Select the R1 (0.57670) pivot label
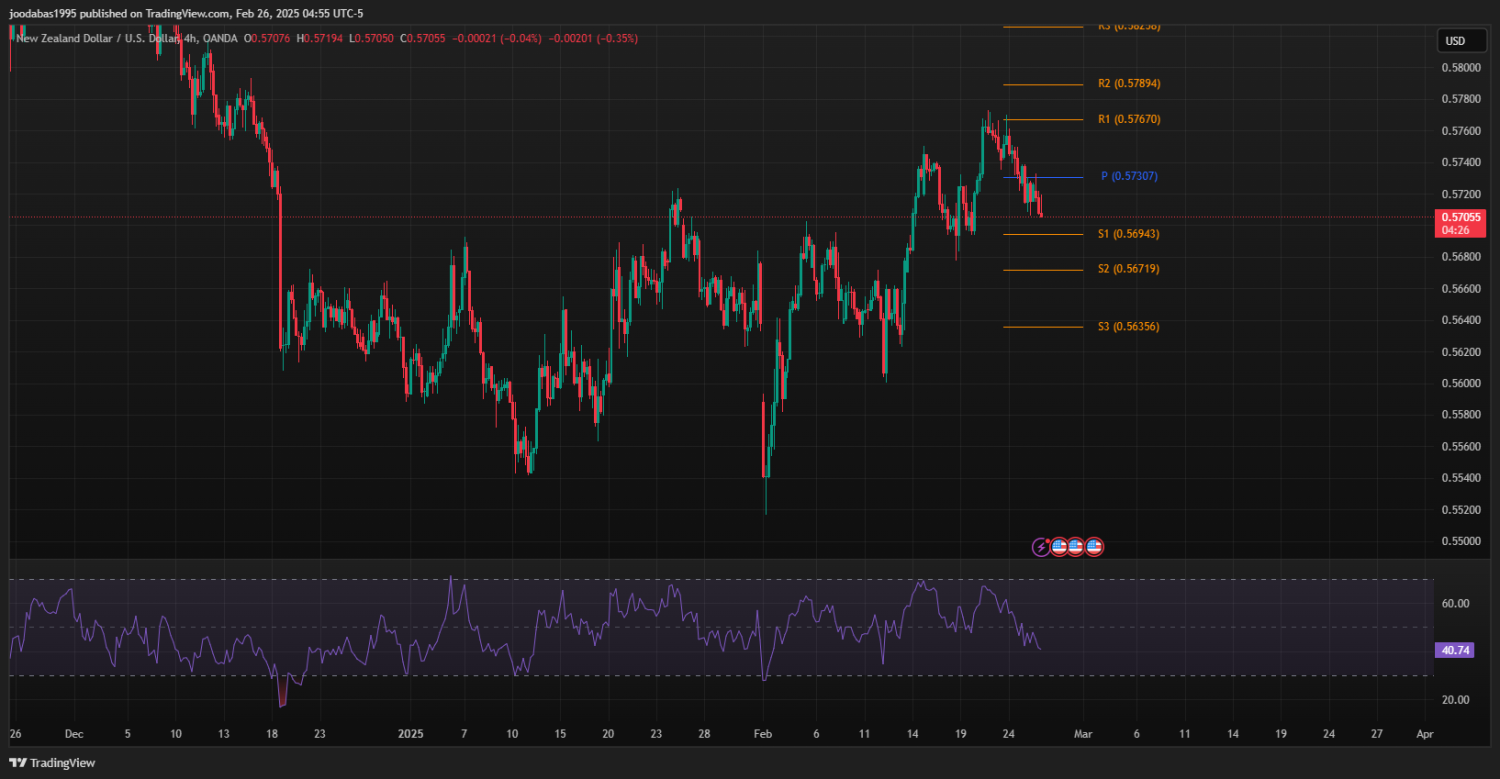The height and width of the screenshot is (779, 1500). pos(1128,119)
